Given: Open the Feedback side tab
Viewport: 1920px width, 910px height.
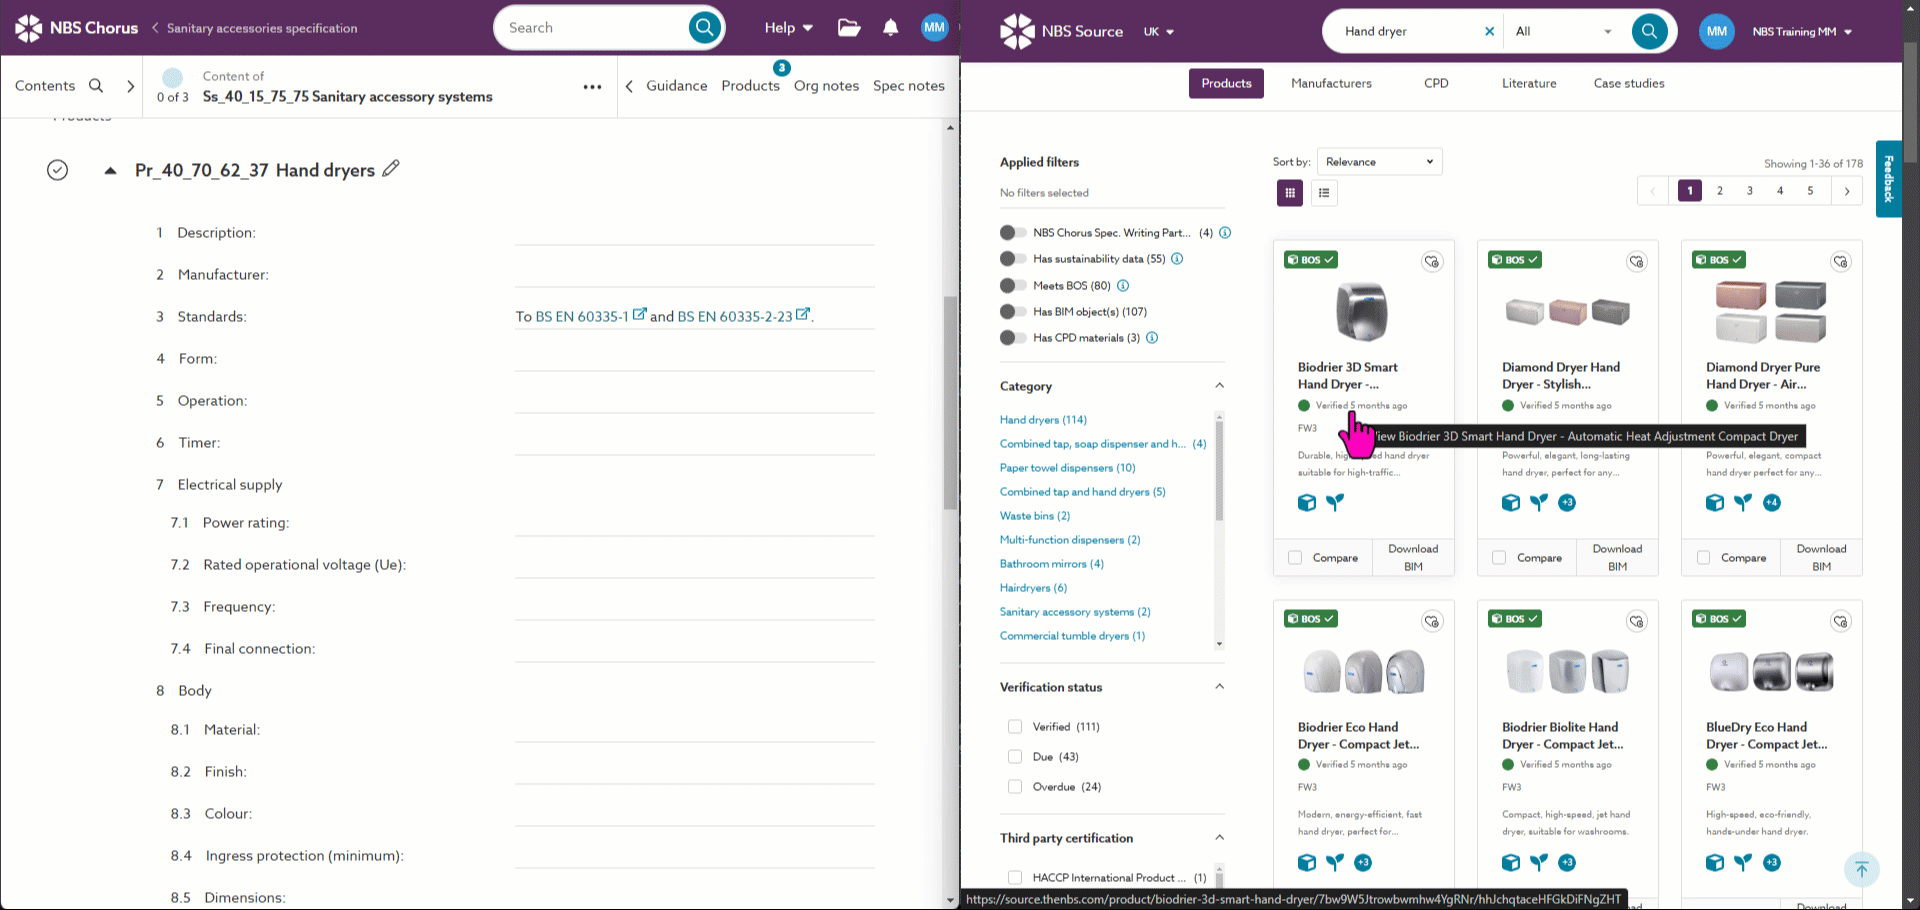Looking at the screenshot, I should tap(1888, 179).
